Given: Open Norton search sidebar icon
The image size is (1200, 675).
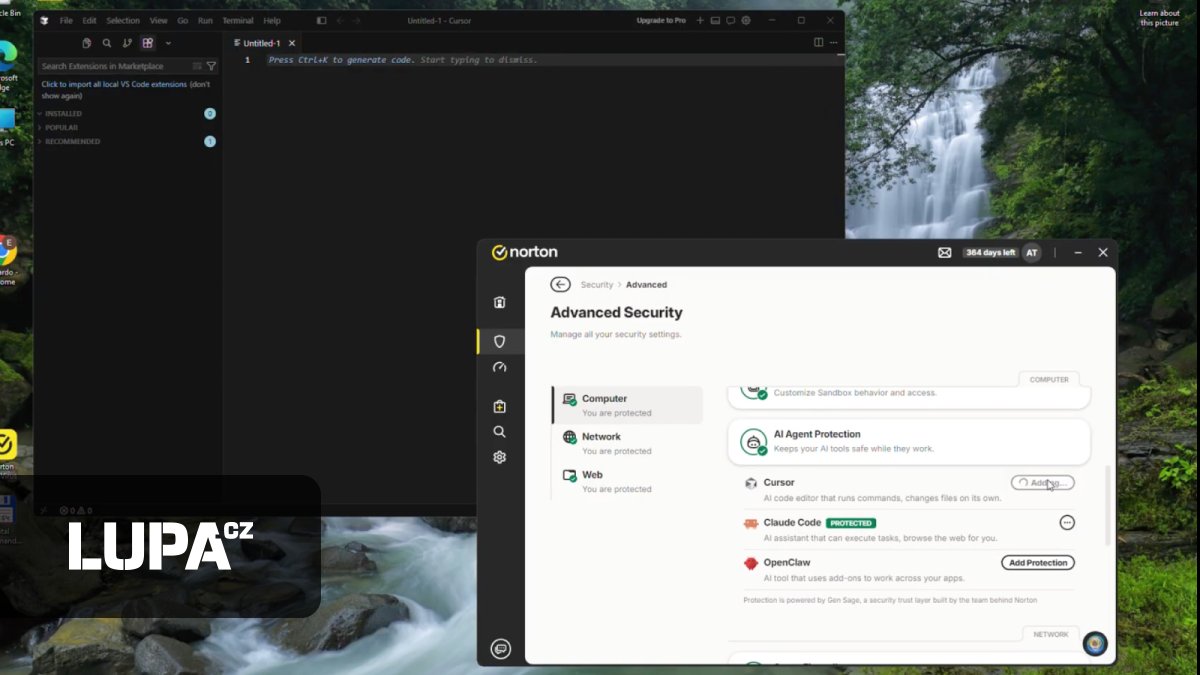Looking at the screenshot, I should tap(500, 432).
